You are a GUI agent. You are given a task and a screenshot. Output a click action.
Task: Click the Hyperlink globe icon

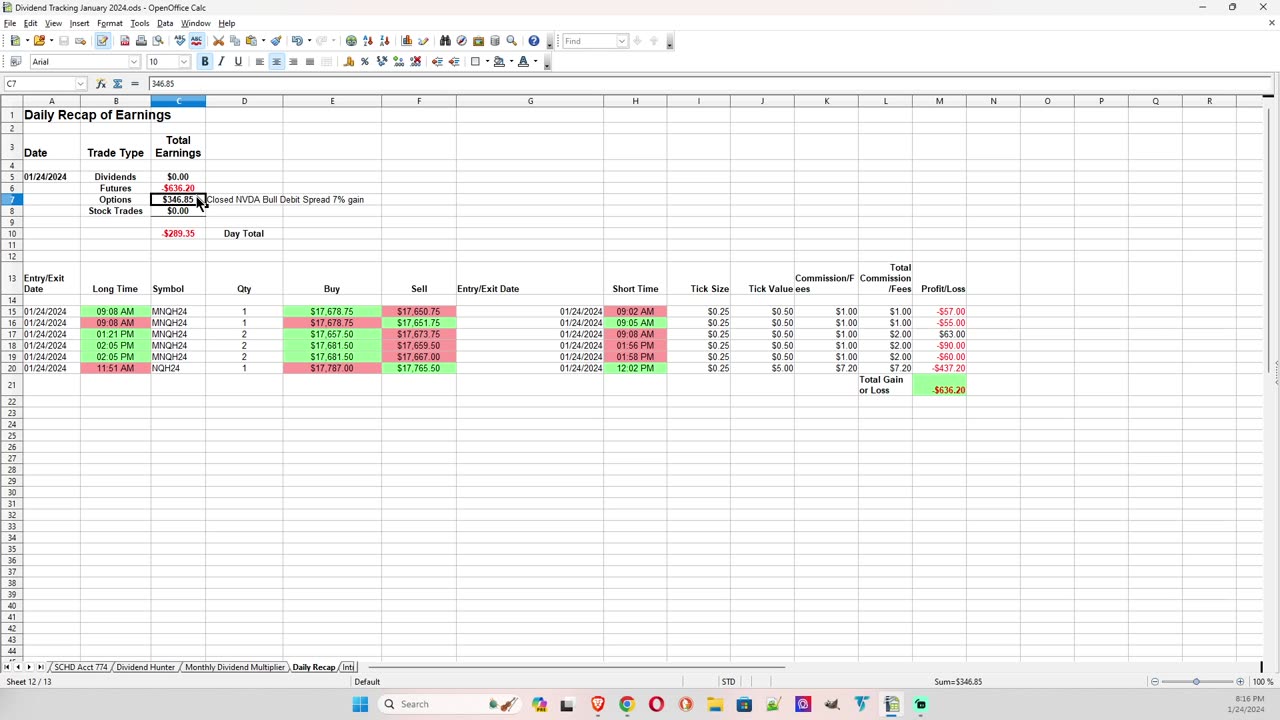(351, 41)
